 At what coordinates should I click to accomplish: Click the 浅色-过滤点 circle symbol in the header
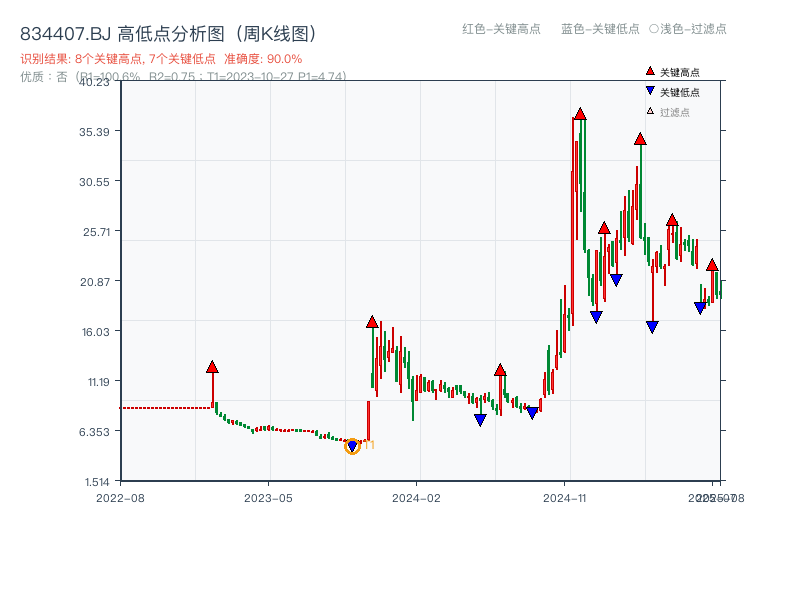tap(655, 30)
